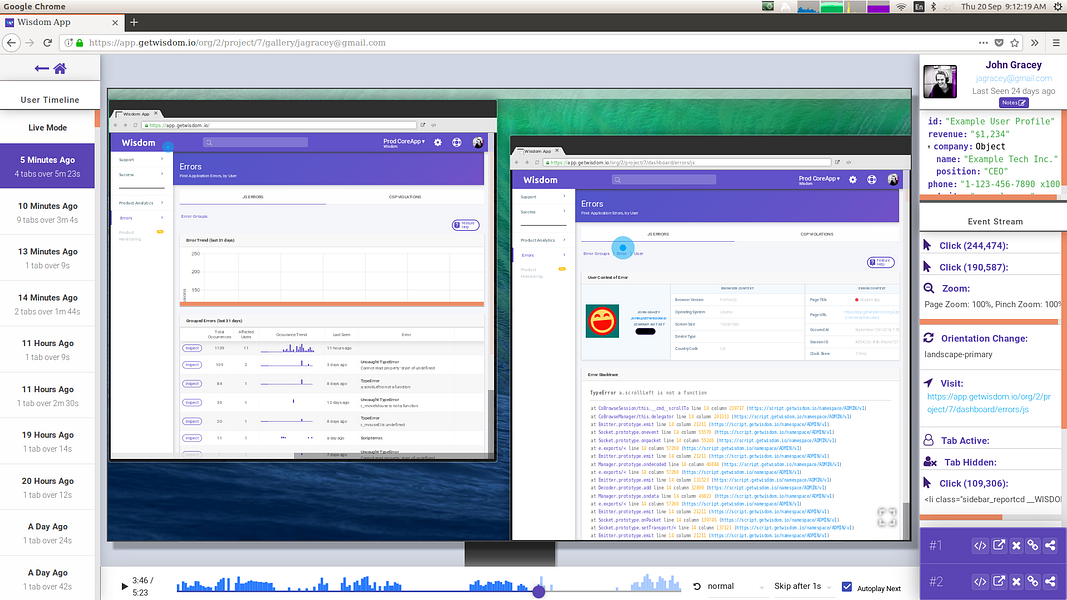The height and width of the screenshot is (600, 1067).
Task: Open the browser hamburger menu
Action: pyautogui.click(x=1056, y=42)
